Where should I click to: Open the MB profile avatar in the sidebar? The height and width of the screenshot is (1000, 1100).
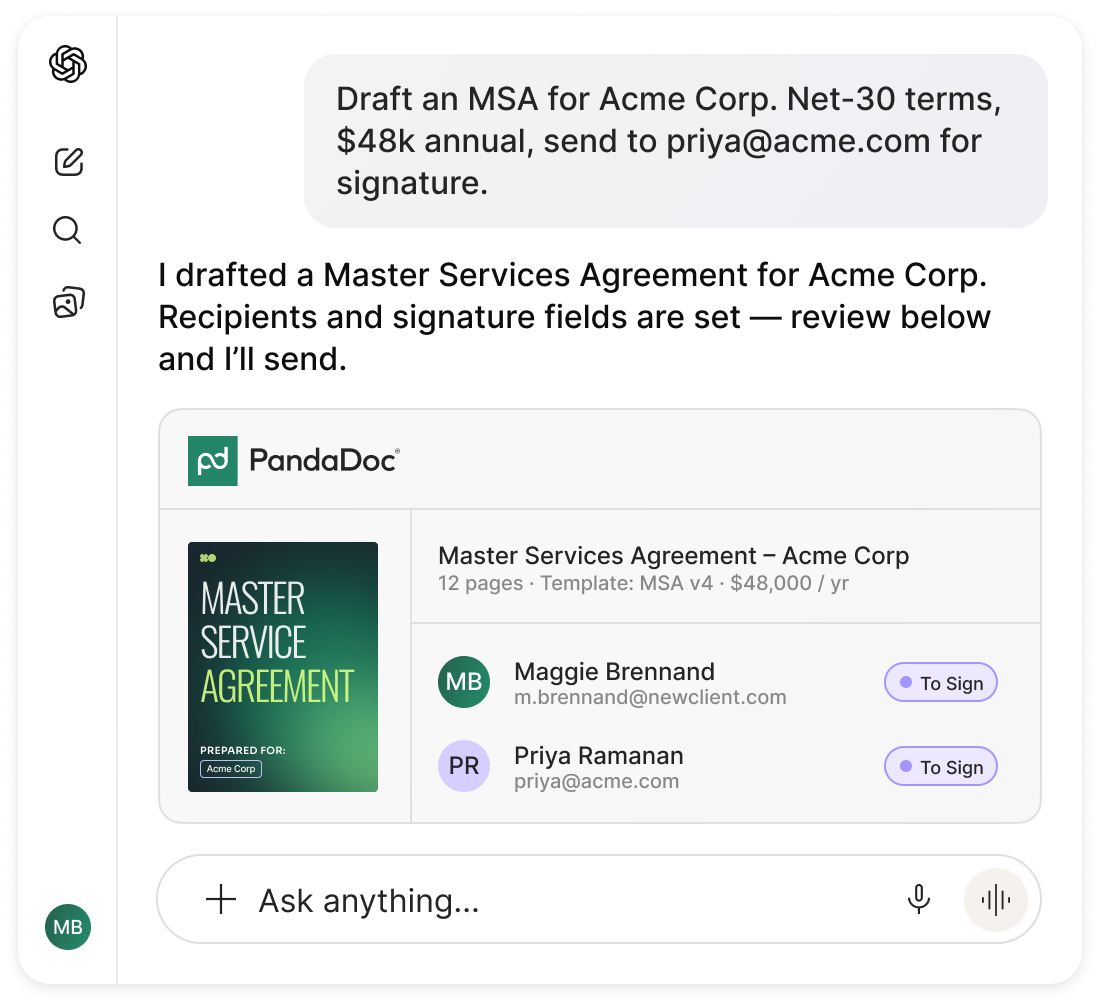68,927
